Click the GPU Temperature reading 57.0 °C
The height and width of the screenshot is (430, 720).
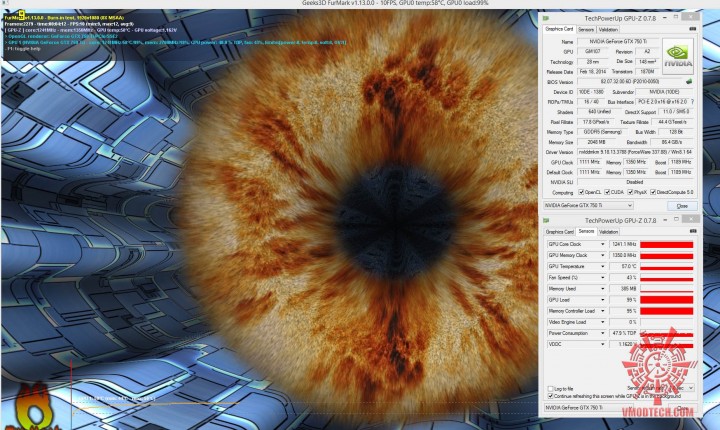[x=623, y=266]
